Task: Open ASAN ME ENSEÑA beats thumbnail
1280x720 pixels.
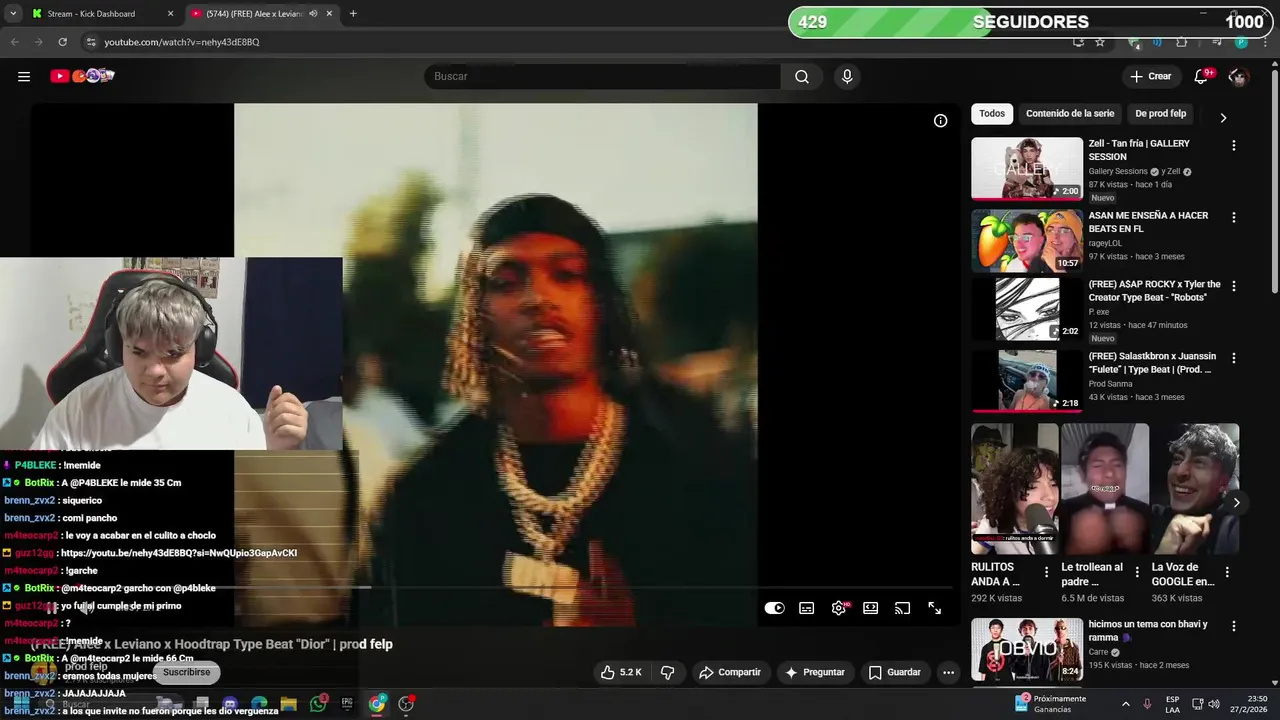Action: point(1027,240)
